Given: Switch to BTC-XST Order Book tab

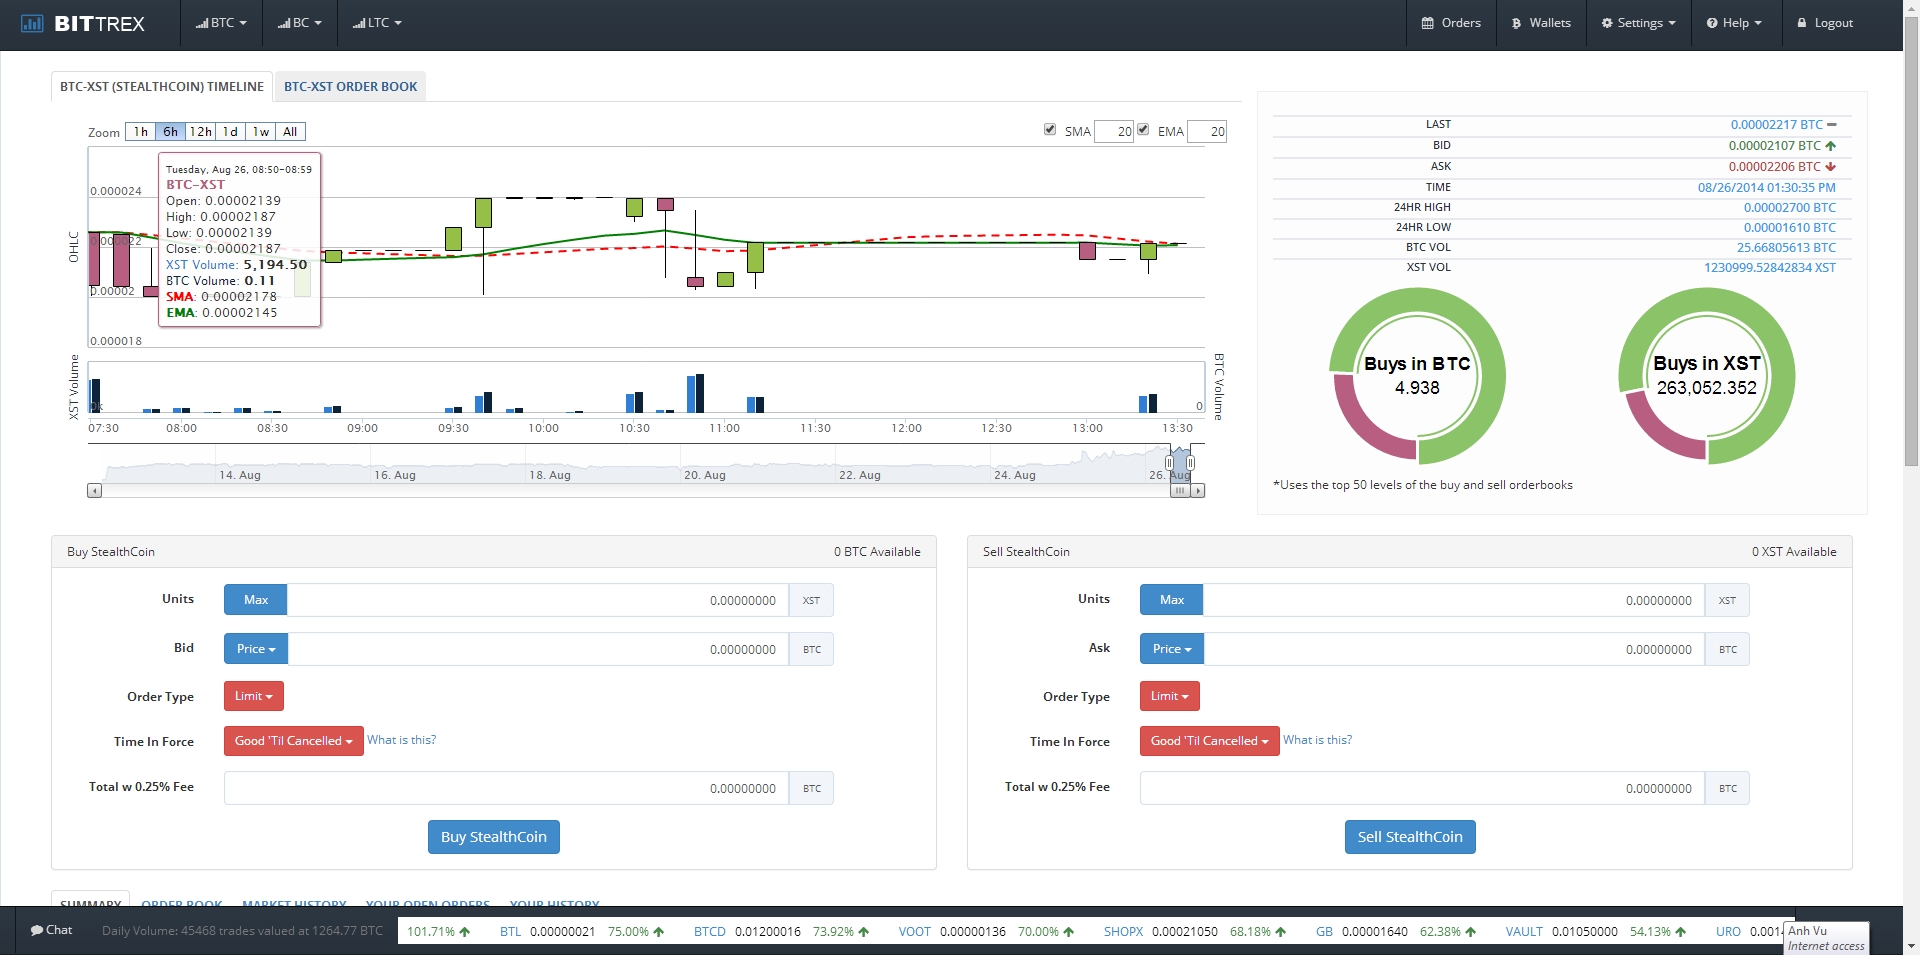Looking at the screenshot, I should [350, 87].
